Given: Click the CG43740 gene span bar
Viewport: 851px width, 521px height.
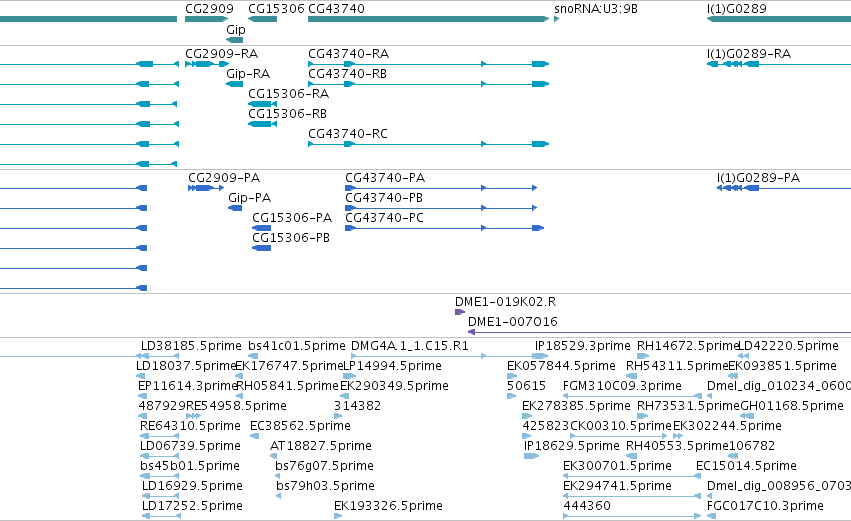Looking at the screenshot, I should click(x=428, y=20).
